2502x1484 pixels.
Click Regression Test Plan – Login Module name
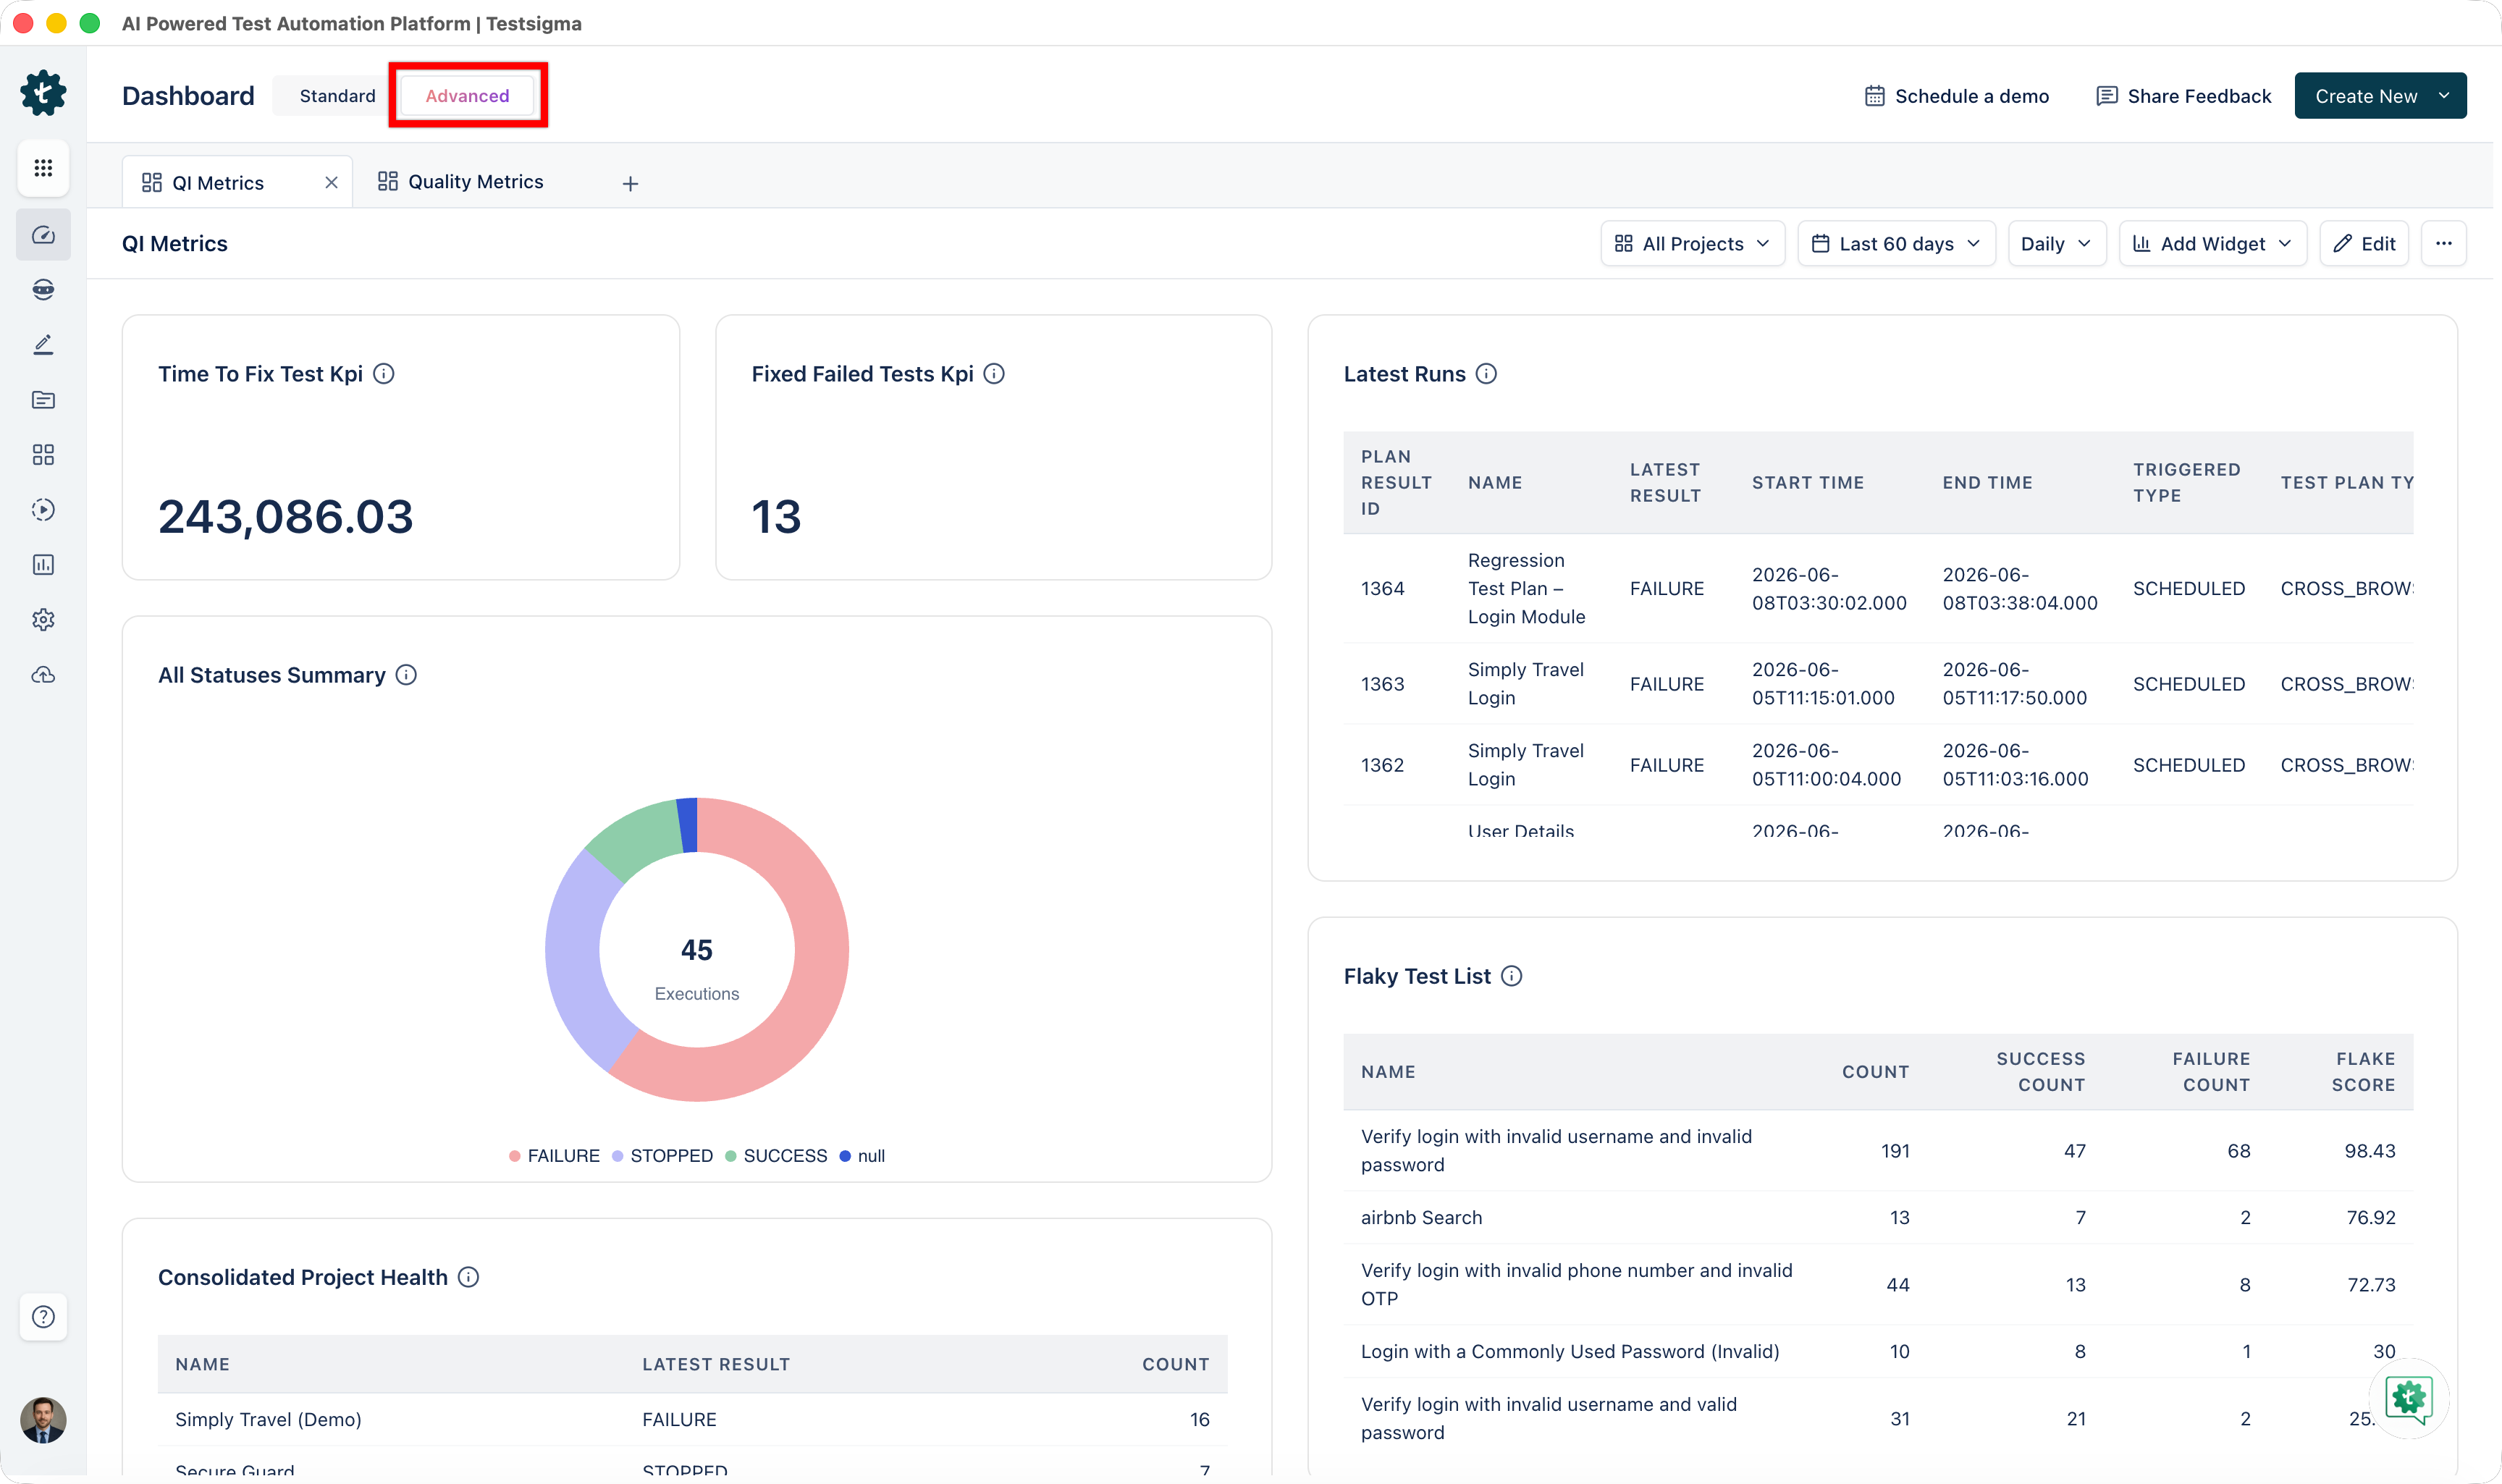pyautogui.click(x=1526, y=589)
